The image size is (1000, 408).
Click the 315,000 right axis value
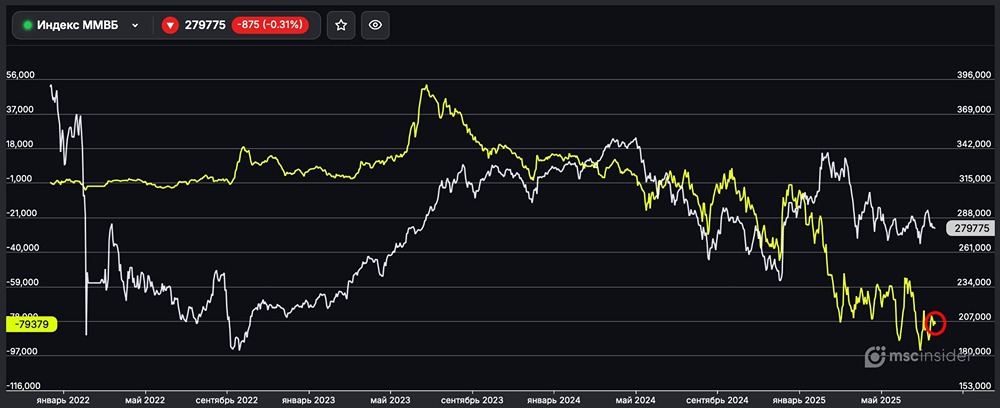(x=973, y=179)
